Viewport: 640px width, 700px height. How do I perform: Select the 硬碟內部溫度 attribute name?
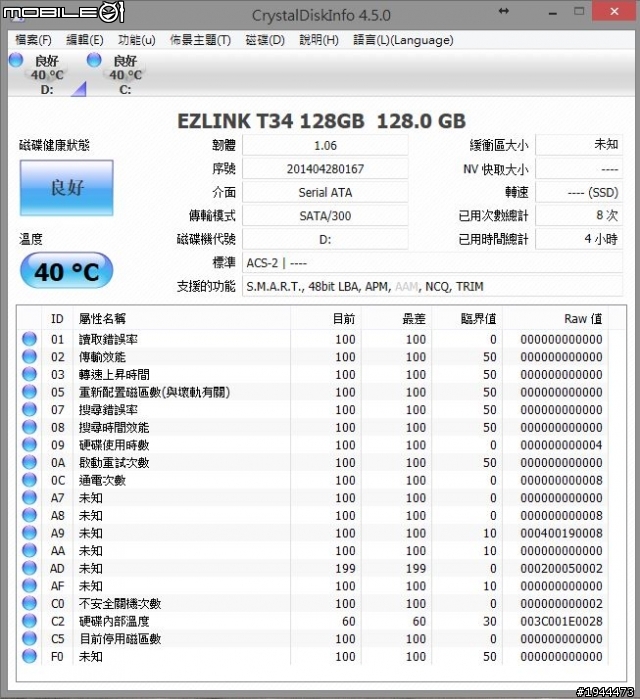click(114, 621)
